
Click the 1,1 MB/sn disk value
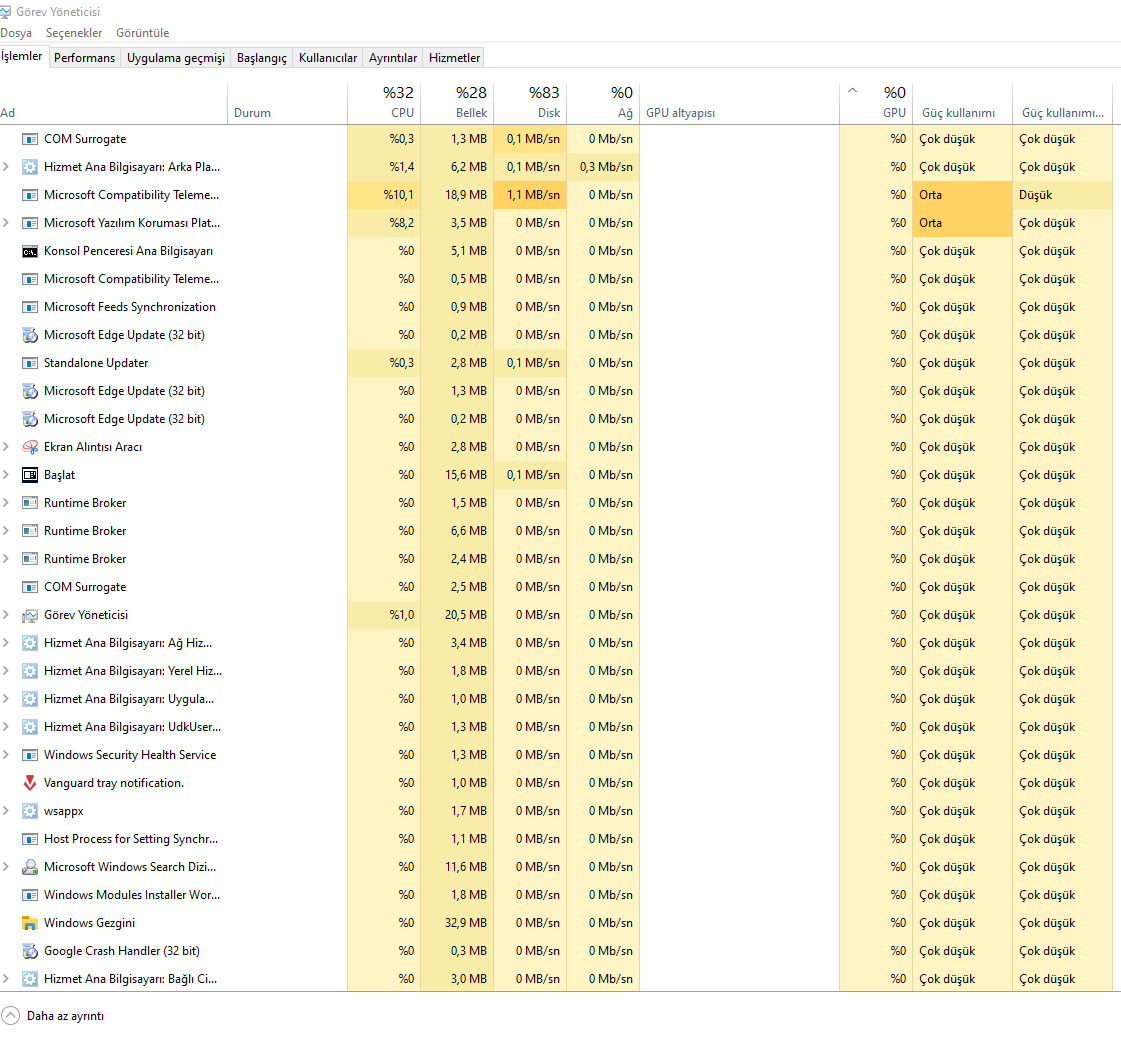pyautogui.click(x=533, y=195)
